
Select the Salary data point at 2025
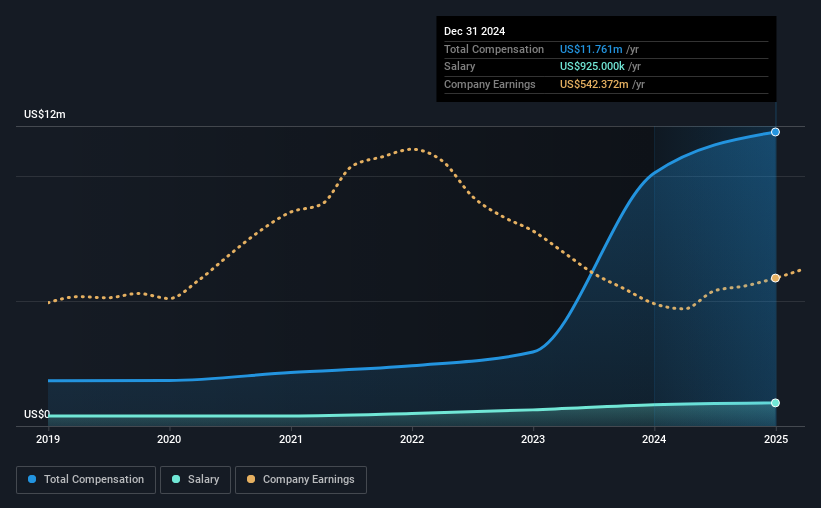(x=775, y=403)
